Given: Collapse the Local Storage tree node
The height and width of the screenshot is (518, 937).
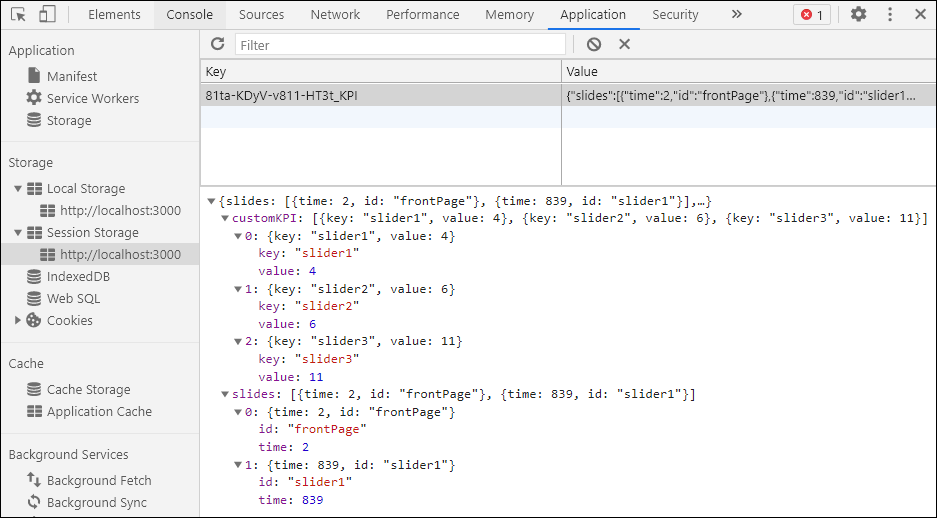Looking at the screenshot, I should (18, 189).
